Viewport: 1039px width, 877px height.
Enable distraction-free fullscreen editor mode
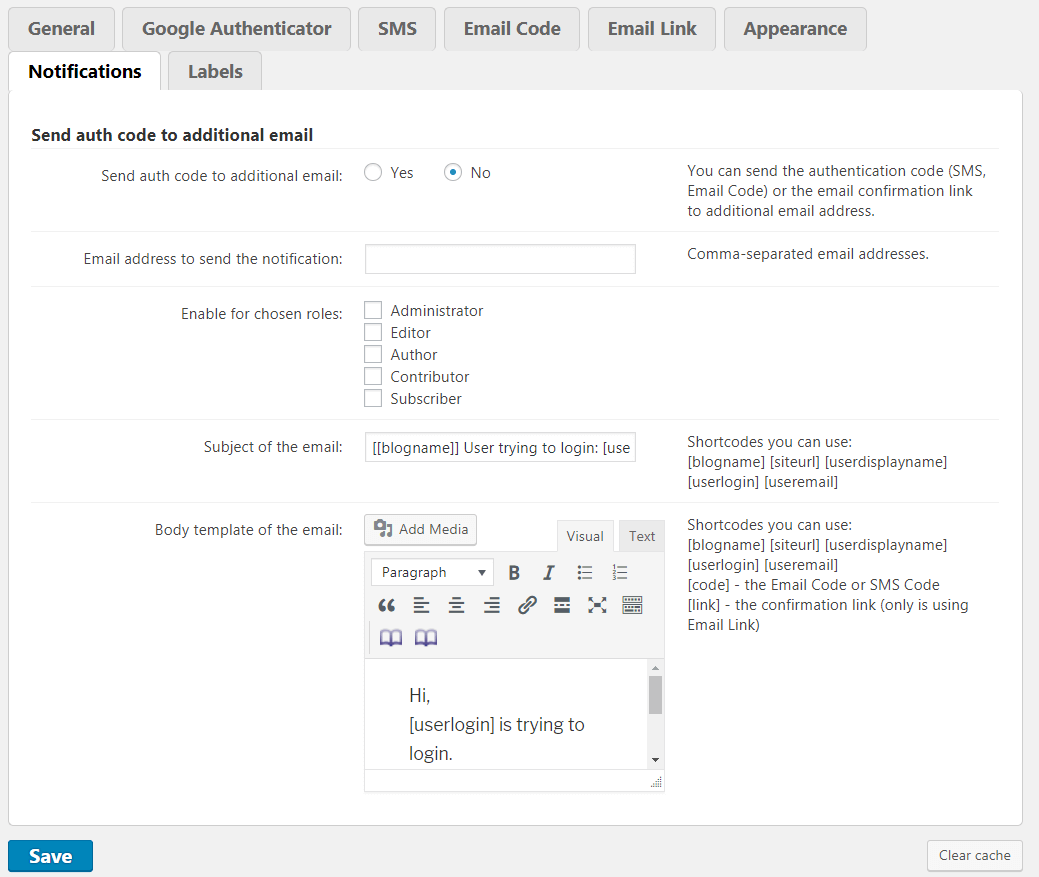[x=597, y=605]
